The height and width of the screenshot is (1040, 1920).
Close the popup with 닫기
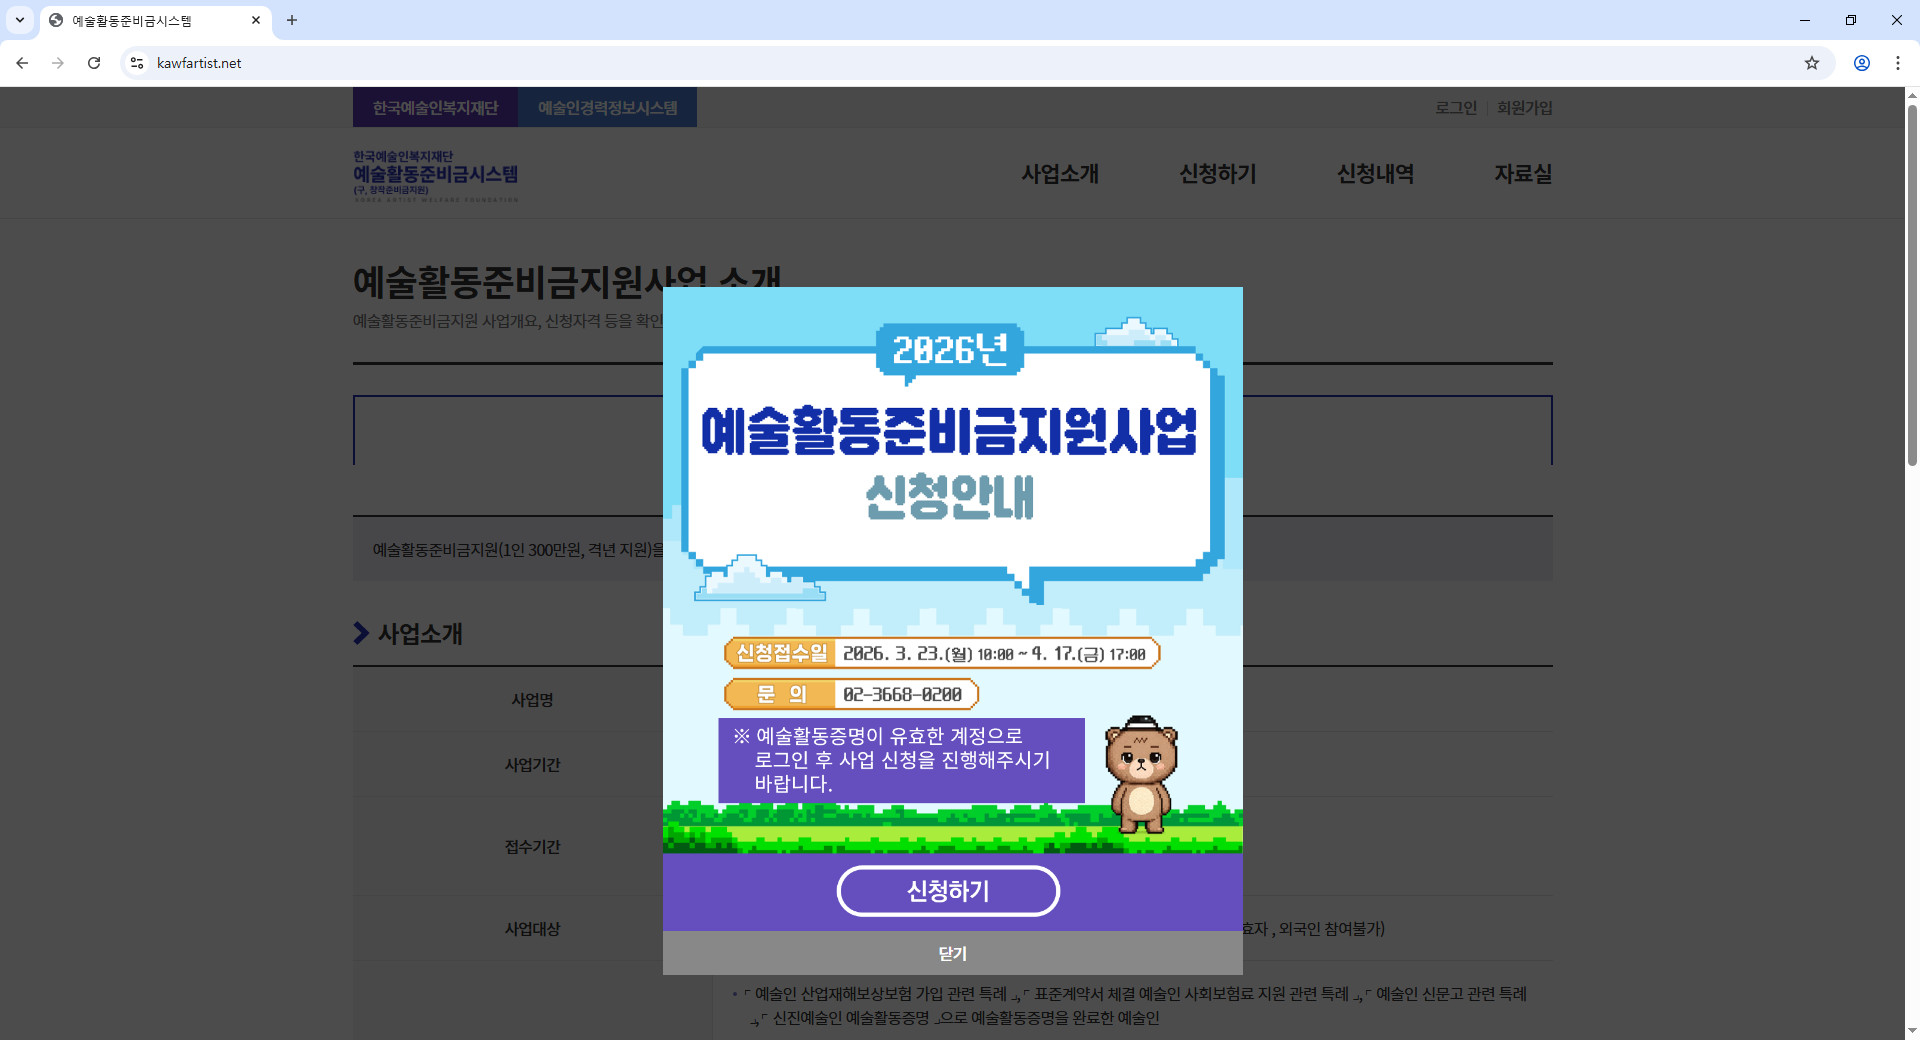click(x=953, y=954)
